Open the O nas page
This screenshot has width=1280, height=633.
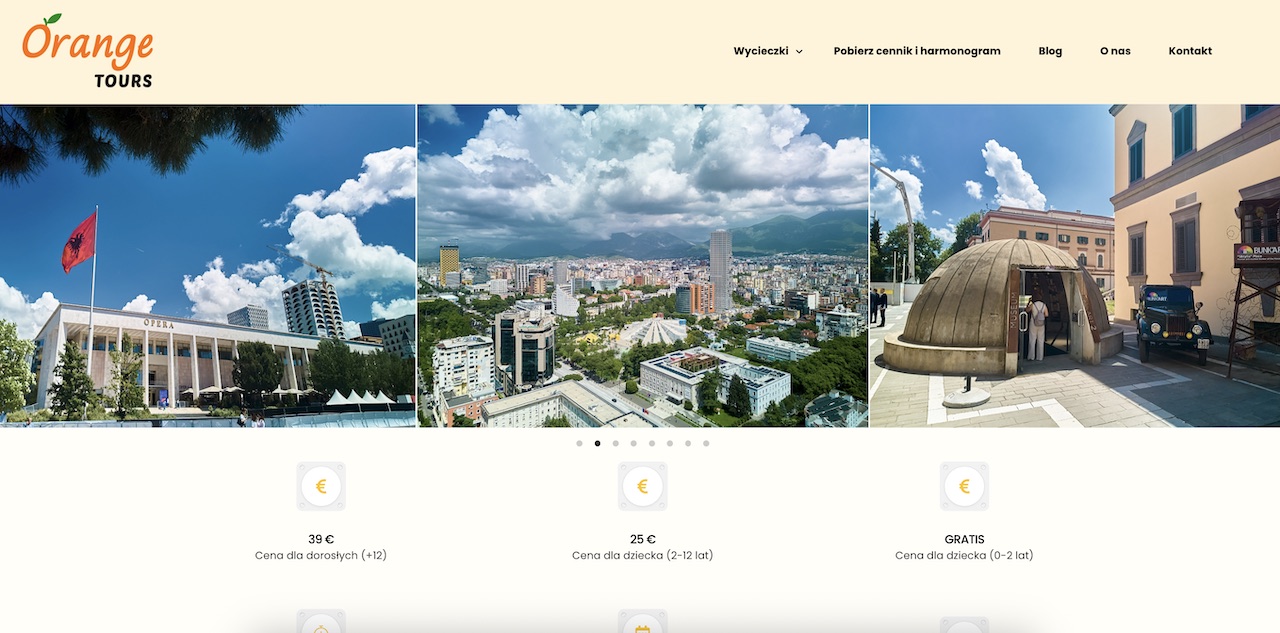(x=1115, y=51)
